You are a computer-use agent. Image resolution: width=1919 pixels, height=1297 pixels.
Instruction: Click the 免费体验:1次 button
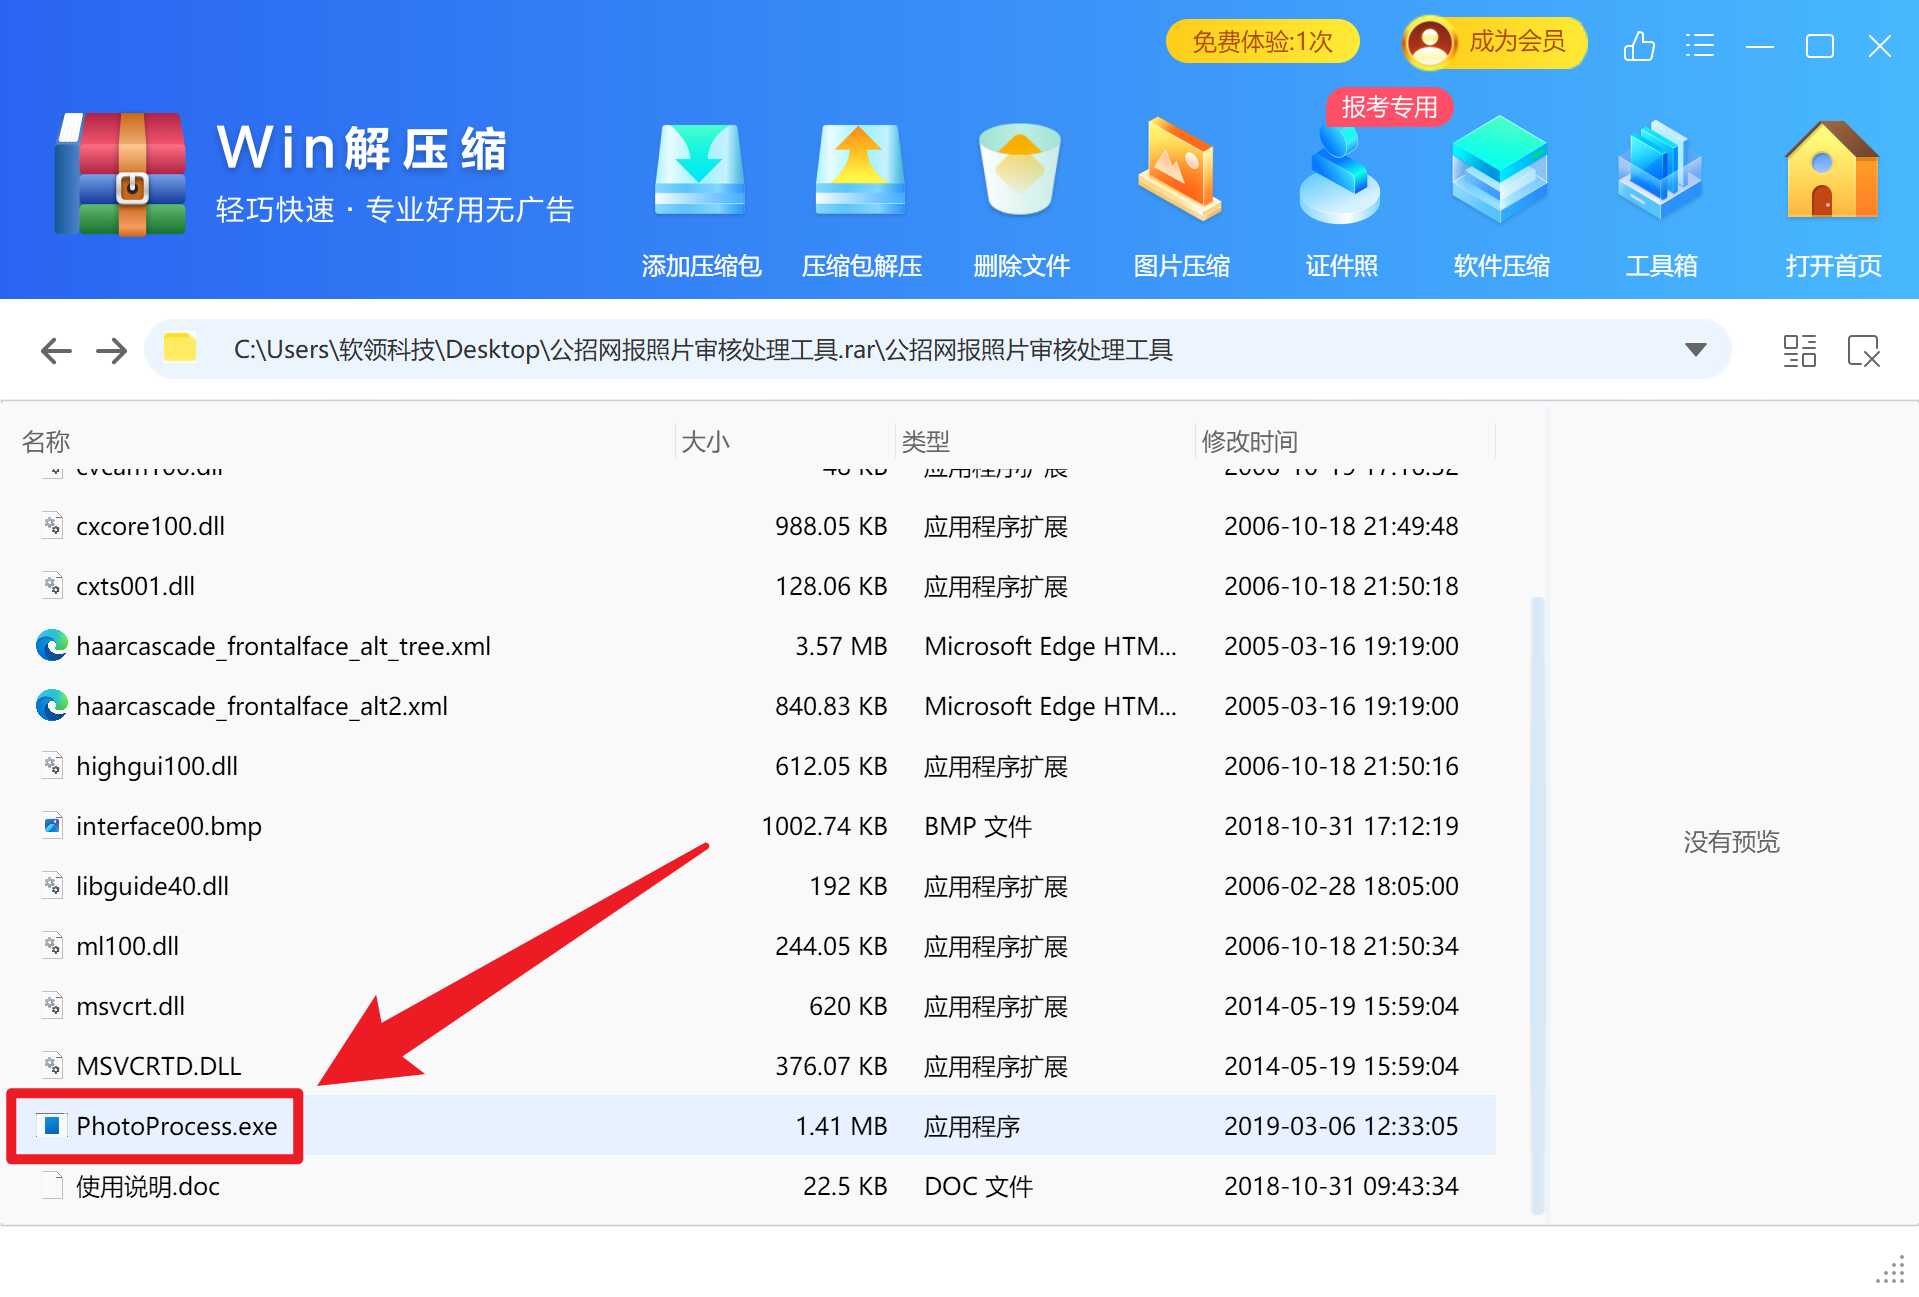coord(1262,42)
